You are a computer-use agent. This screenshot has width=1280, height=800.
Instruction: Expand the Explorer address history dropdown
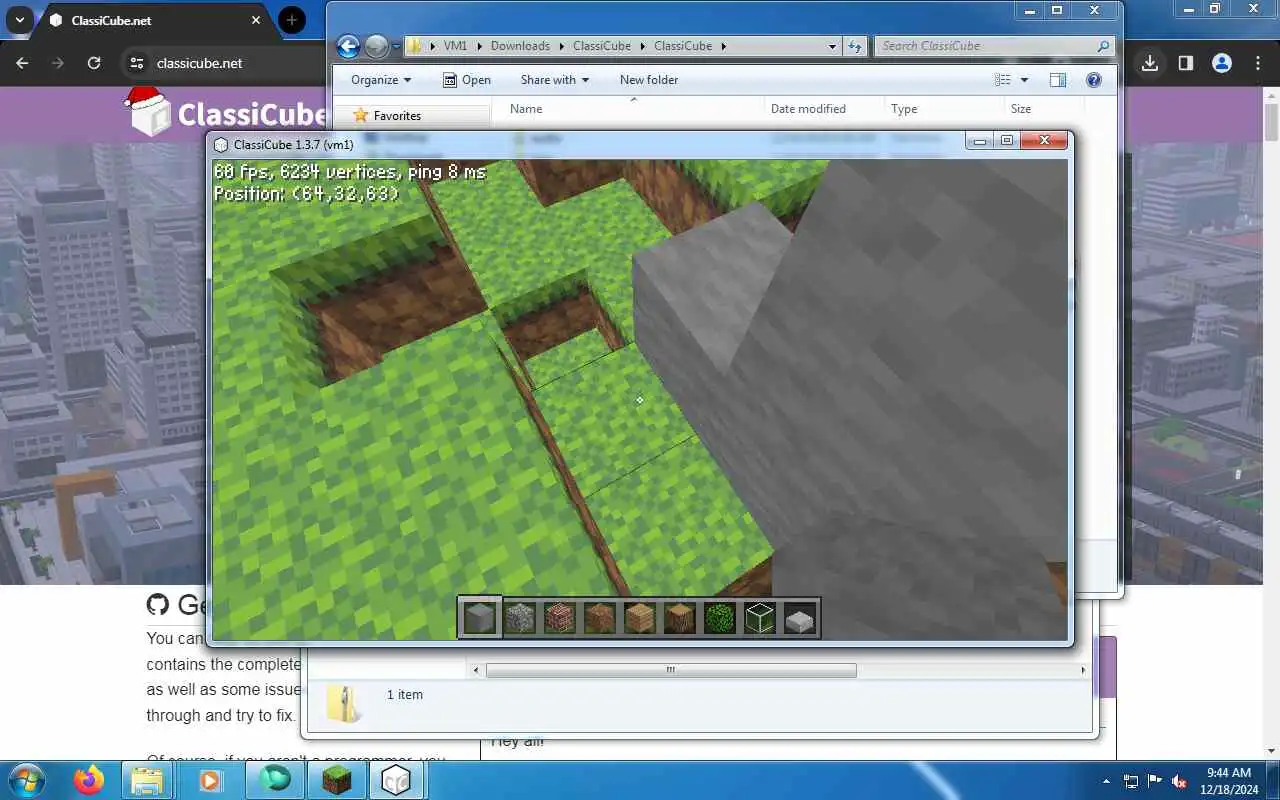pos(833,46)
